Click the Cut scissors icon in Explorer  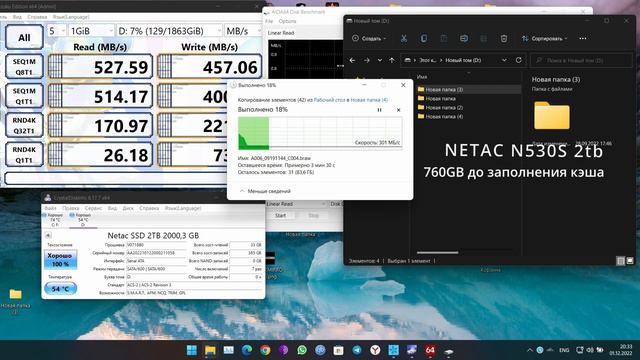(404, 38)
